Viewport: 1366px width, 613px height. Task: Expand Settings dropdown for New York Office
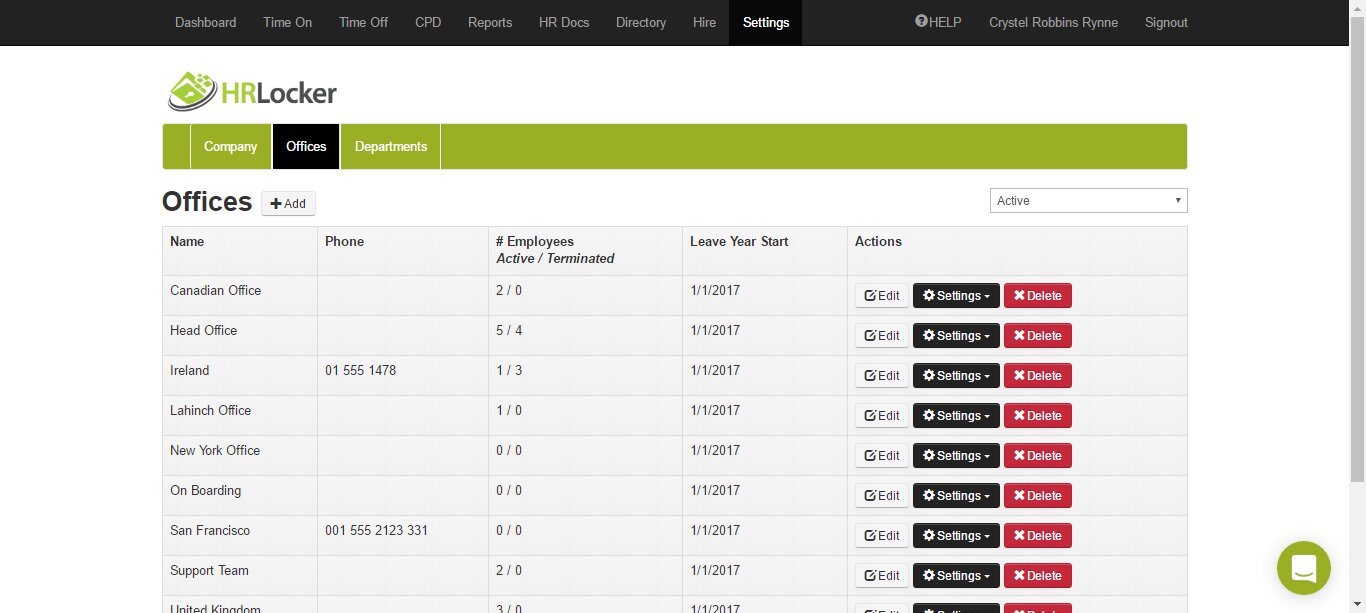point(955,456)
